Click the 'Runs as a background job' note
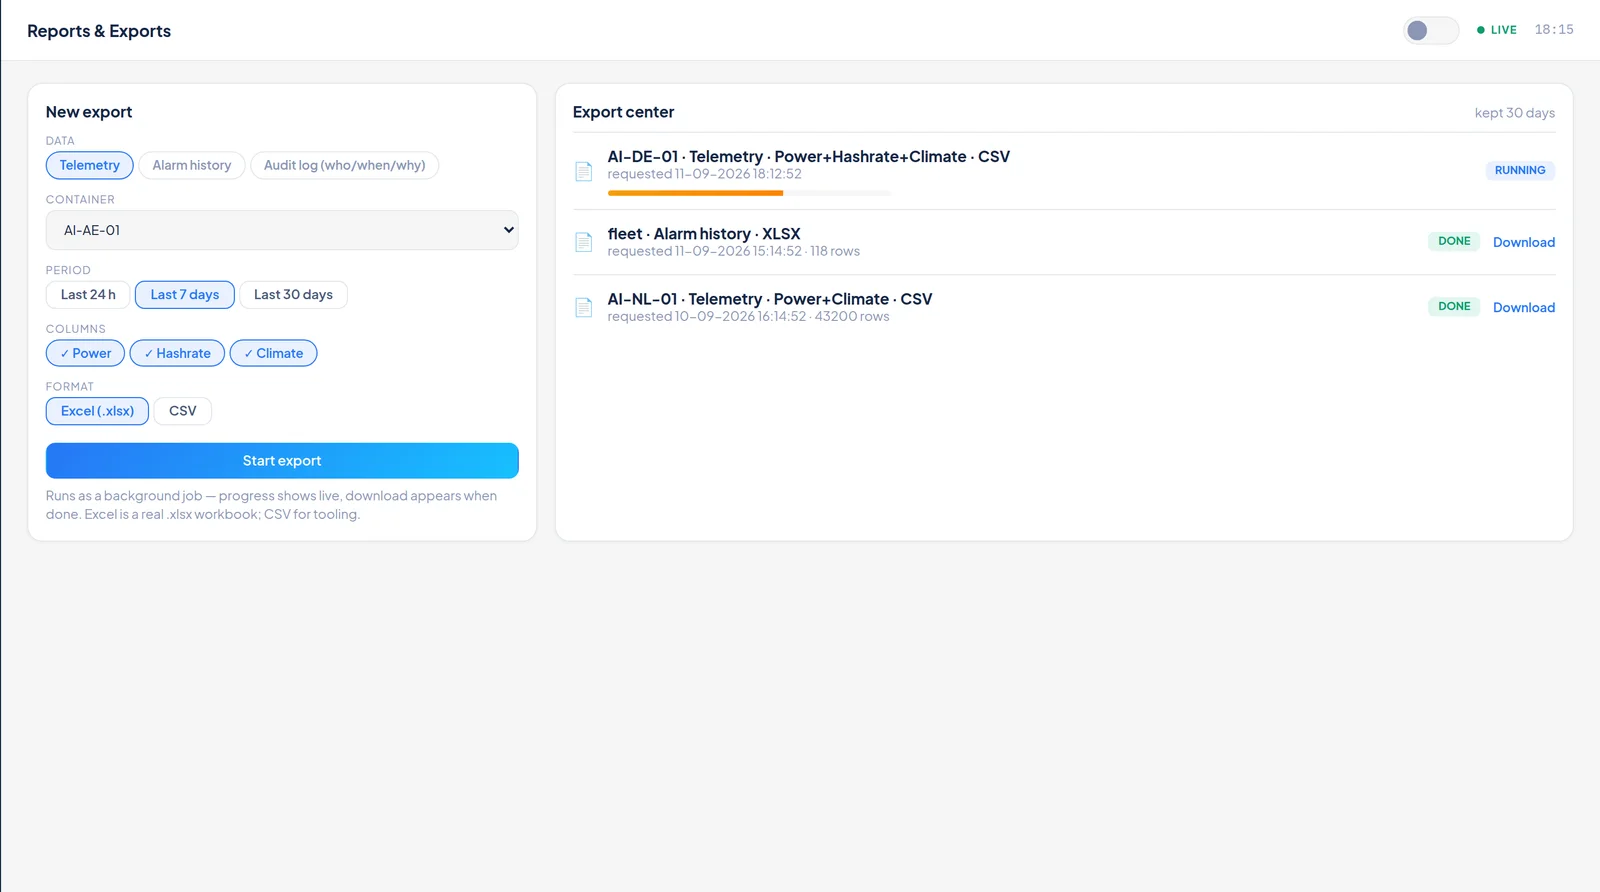 tap(272, 505)
